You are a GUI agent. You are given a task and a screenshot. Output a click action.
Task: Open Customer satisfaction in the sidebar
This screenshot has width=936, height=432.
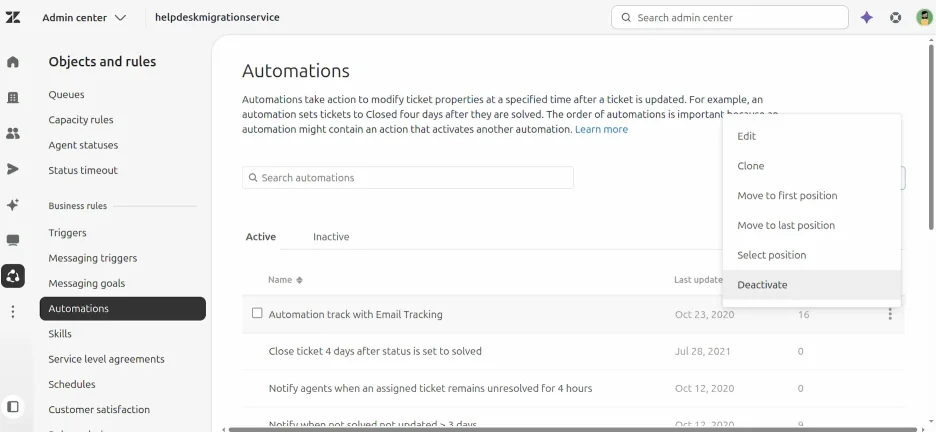point(99,409)
